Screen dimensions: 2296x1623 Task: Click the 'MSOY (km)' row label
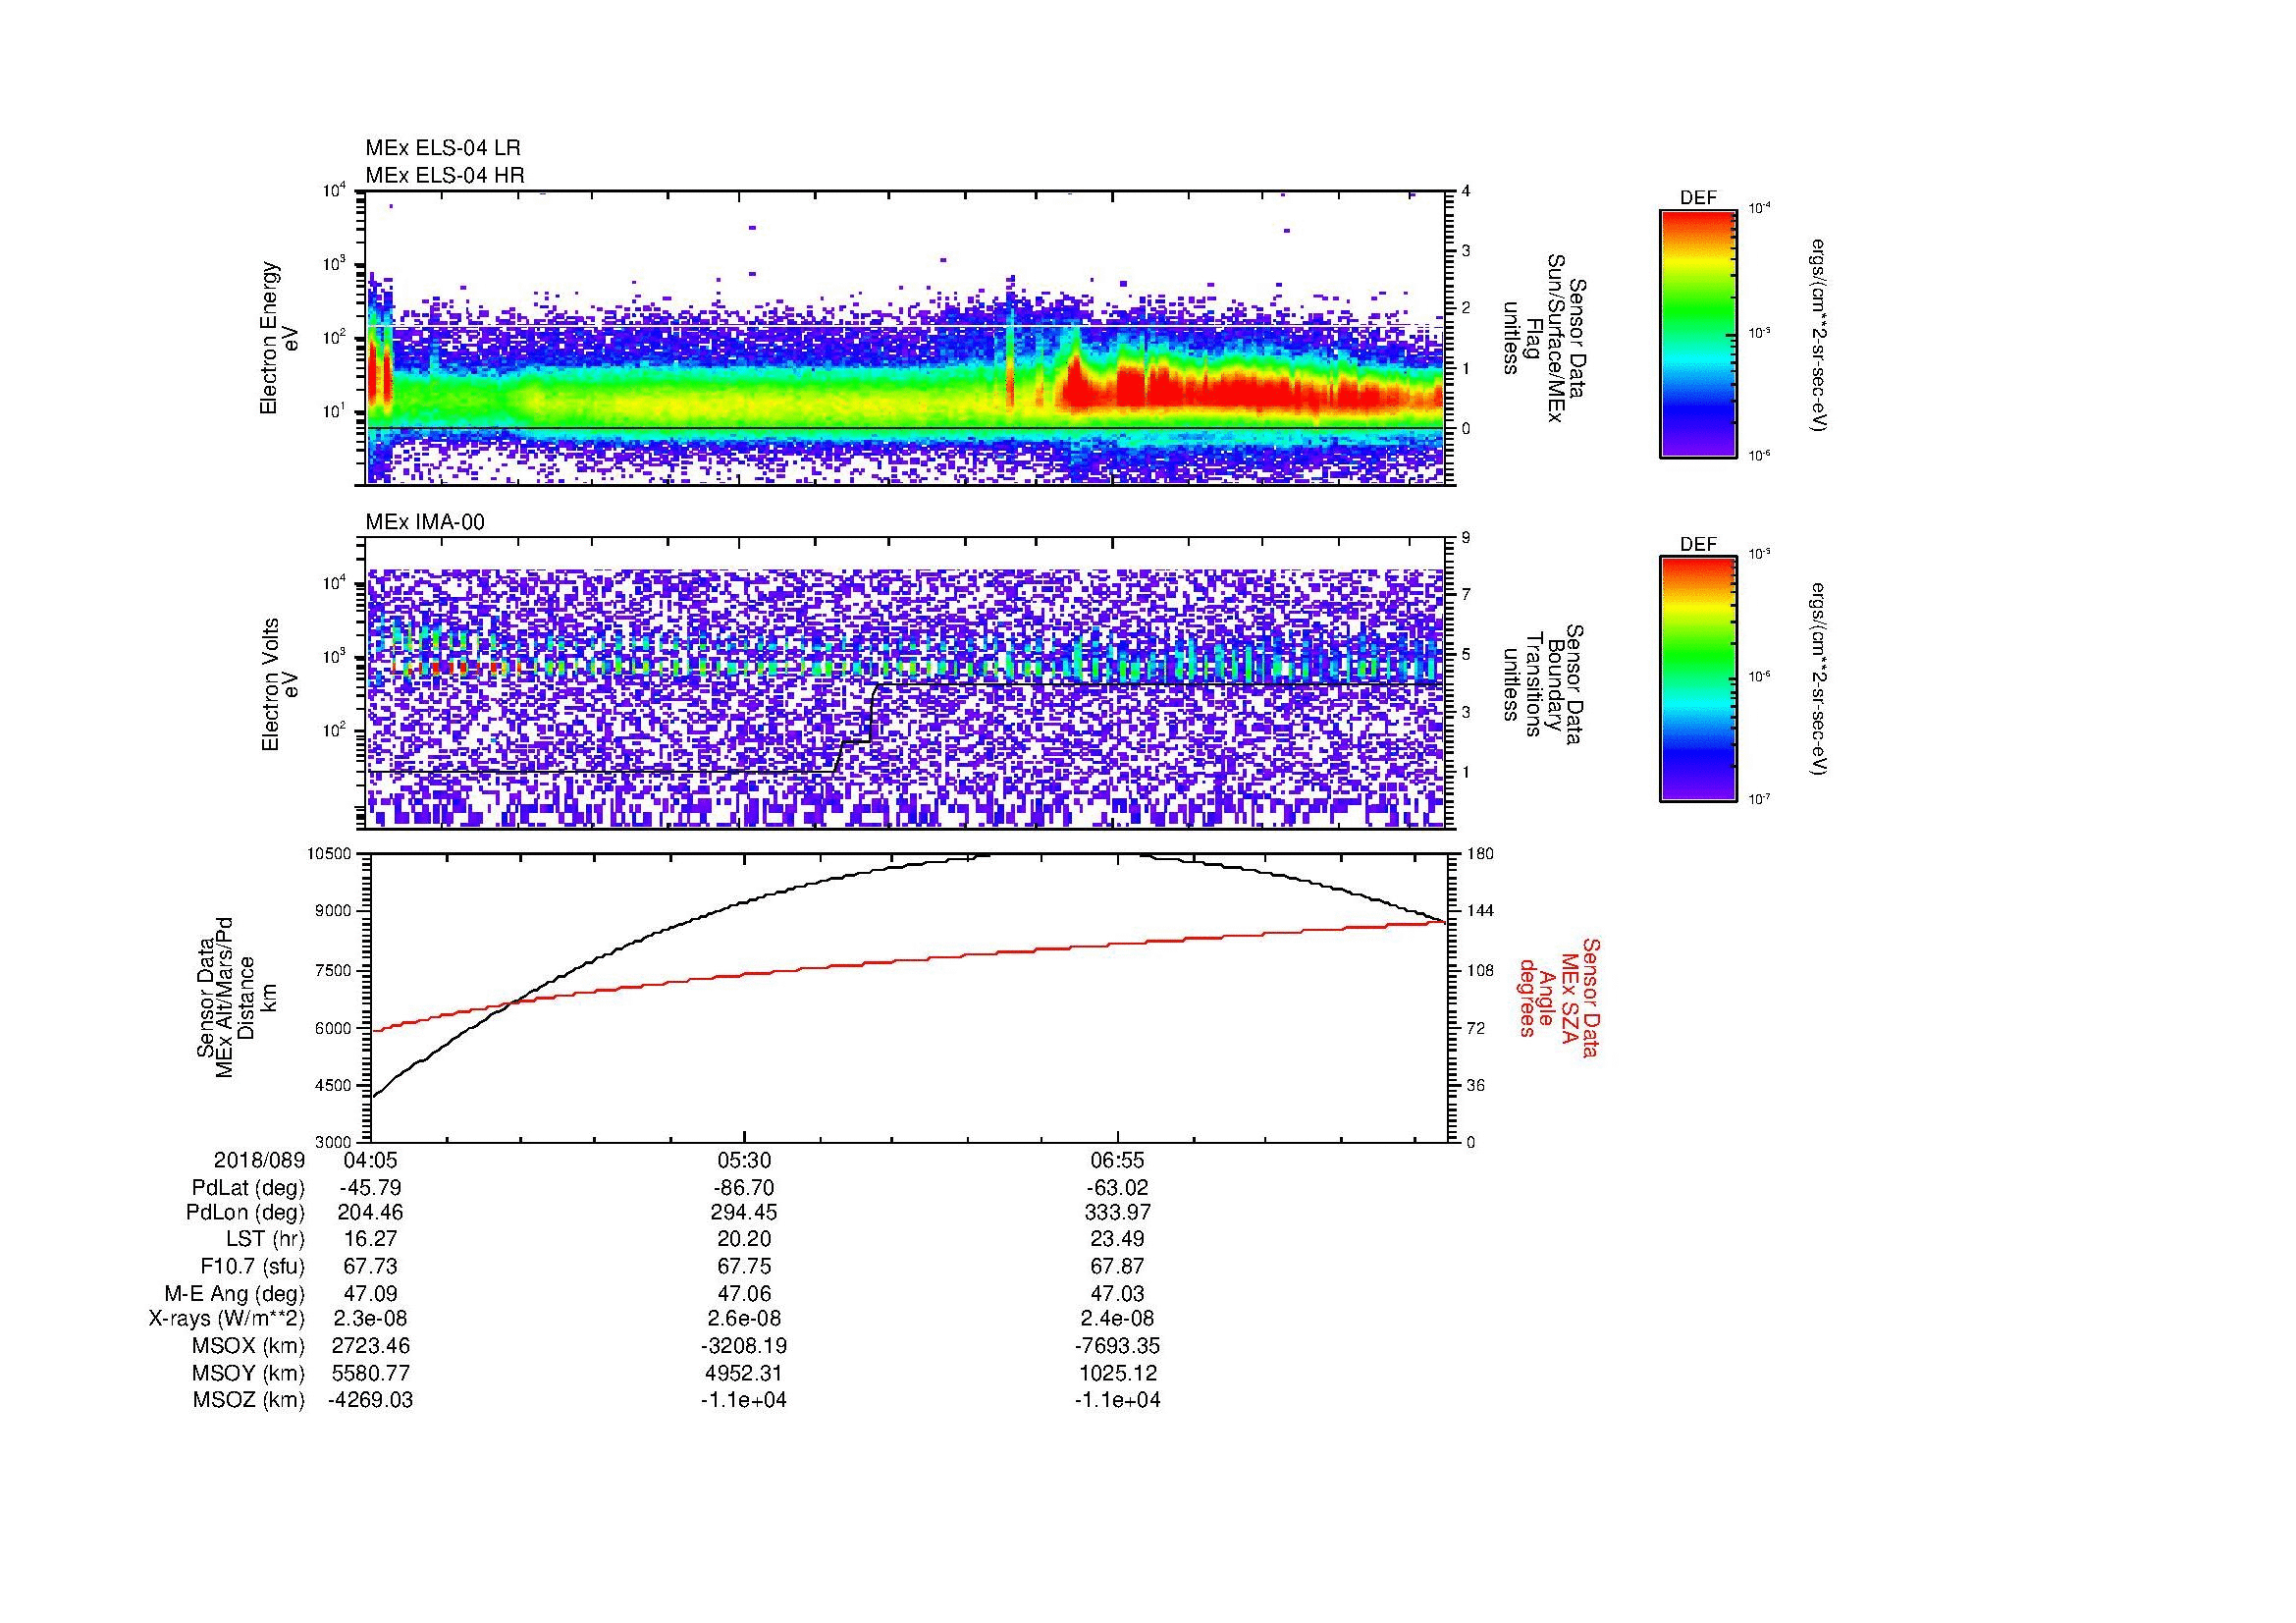[x=248, y=1373]
